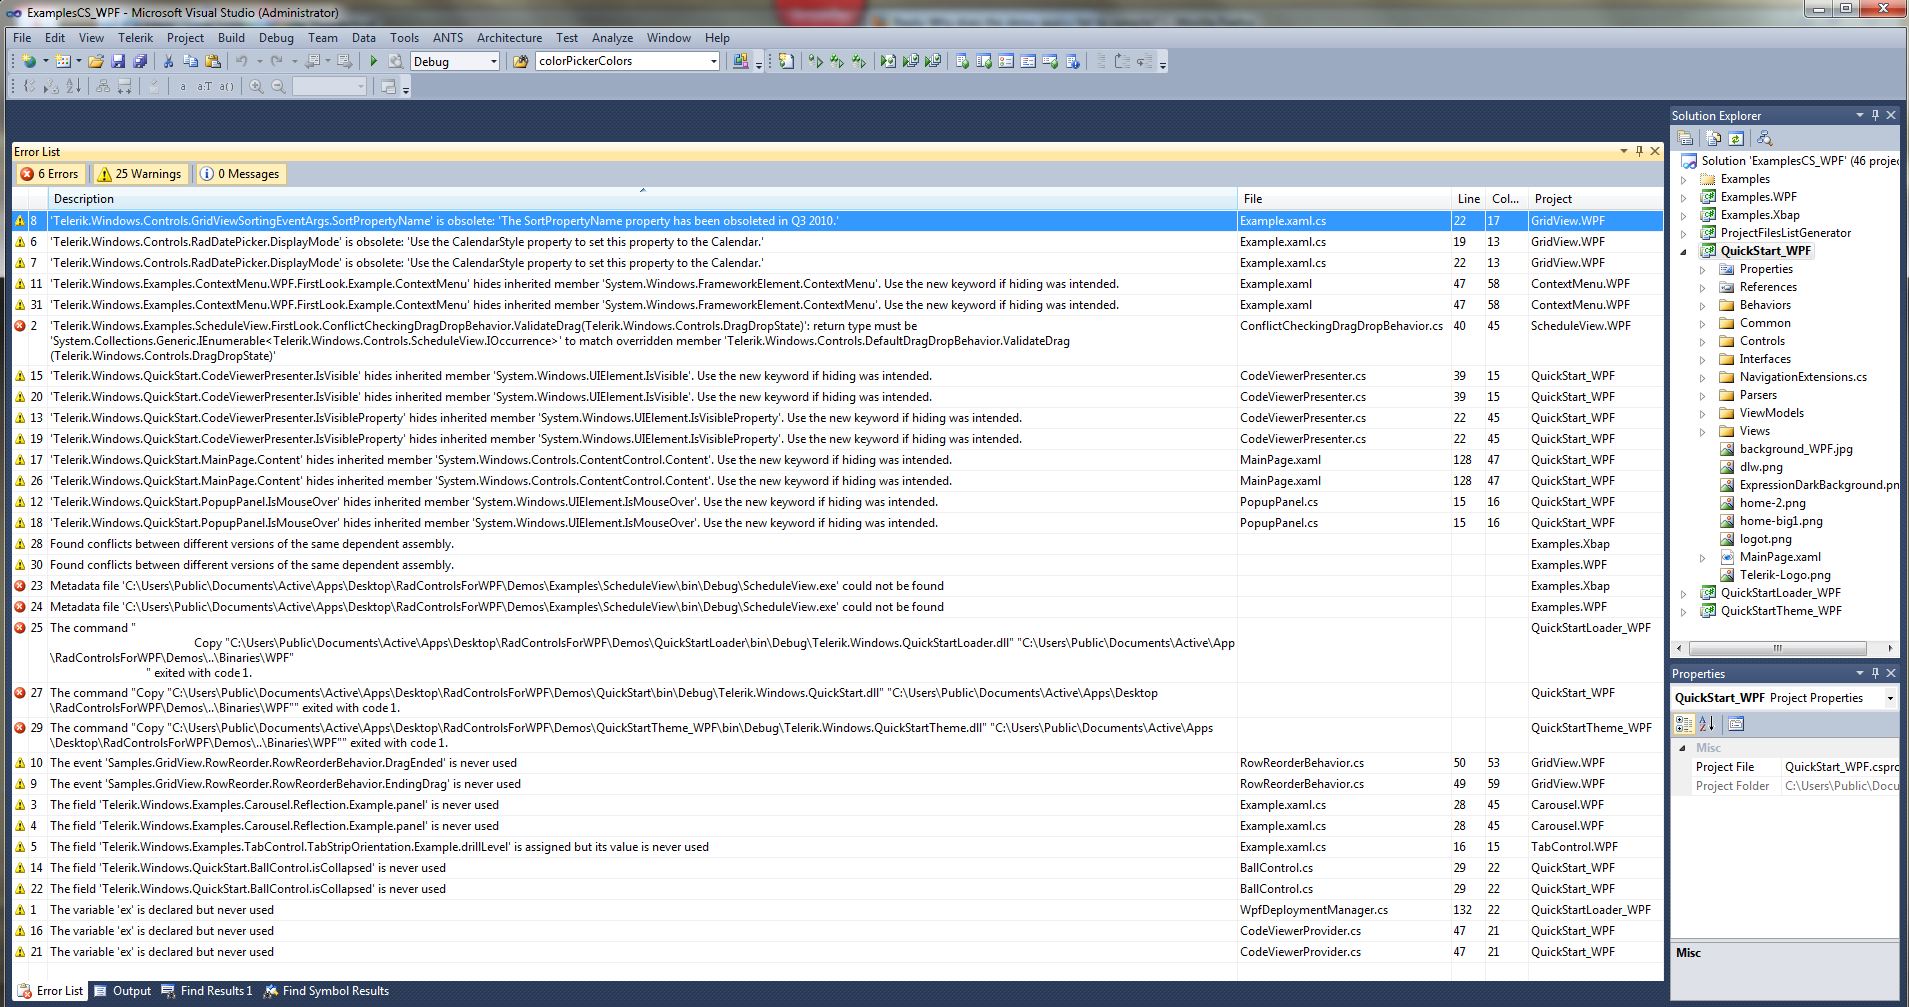The image size is (1909, 1007).
Task: Select warning 'The variable ex' in WpfDeploymentManager.cs
Action: coord(838,910)
